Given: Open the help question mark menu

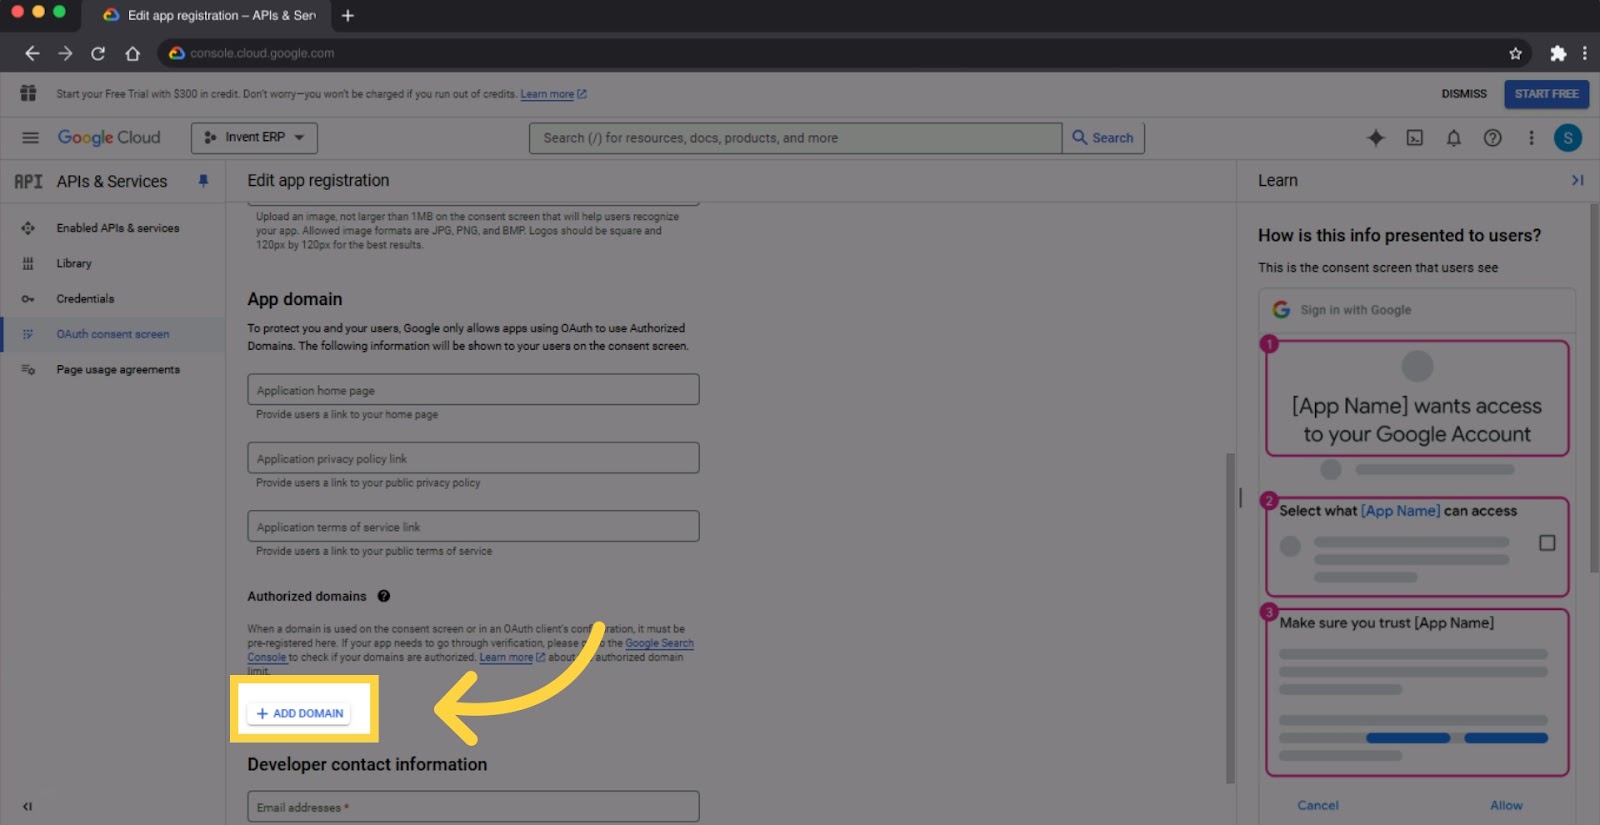Looking at the screenshot, I should (x=1492, y=138).
